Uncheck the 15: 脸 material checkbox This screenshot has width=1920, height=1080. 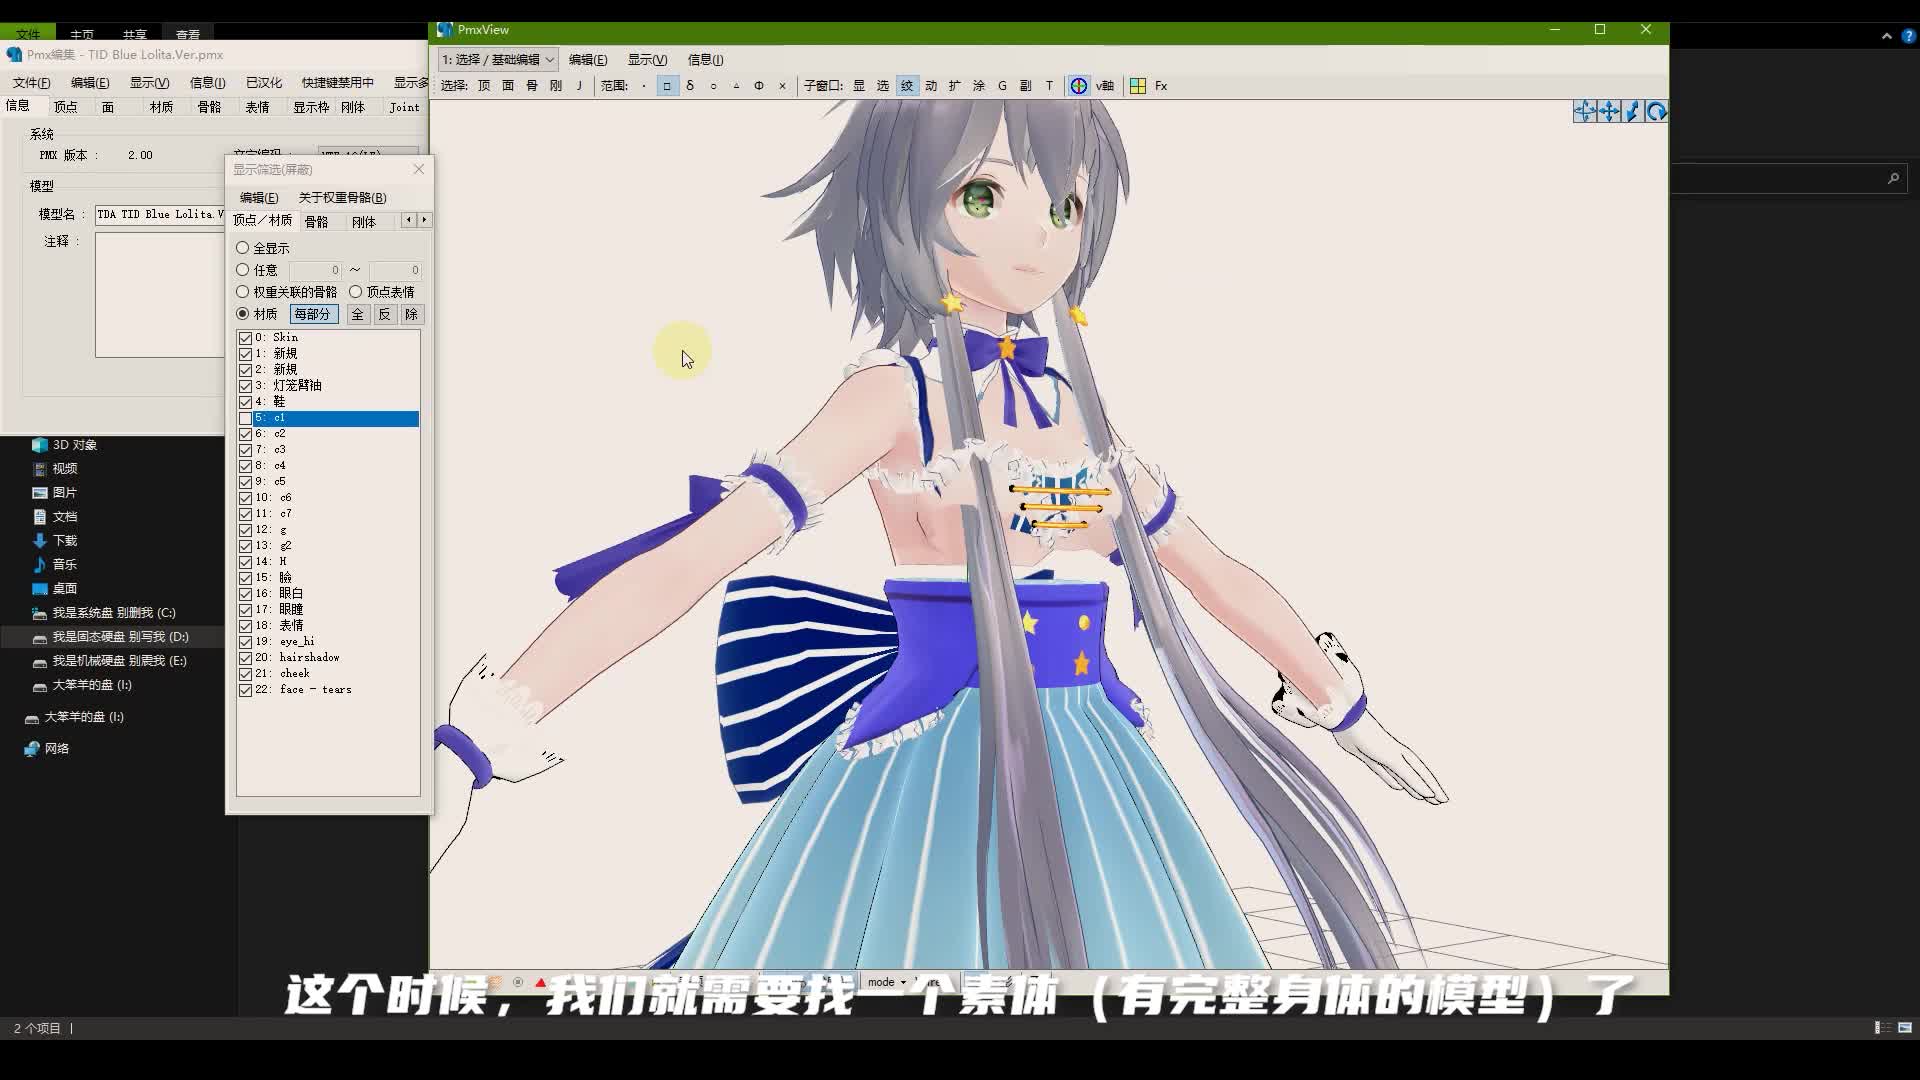pos(245,578)
